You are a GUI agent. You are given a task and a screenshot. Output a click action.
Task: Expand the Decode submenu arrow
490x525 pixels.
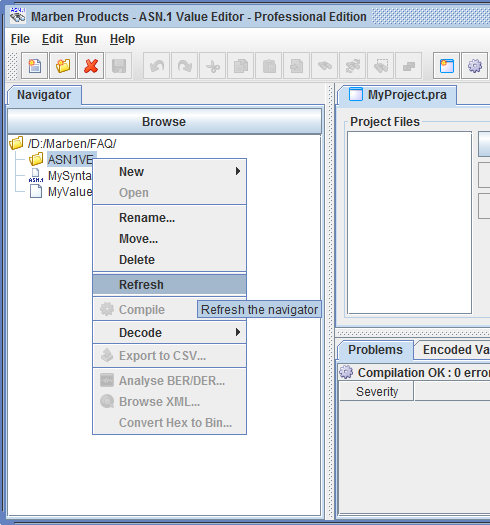click(x=237, y=332)
